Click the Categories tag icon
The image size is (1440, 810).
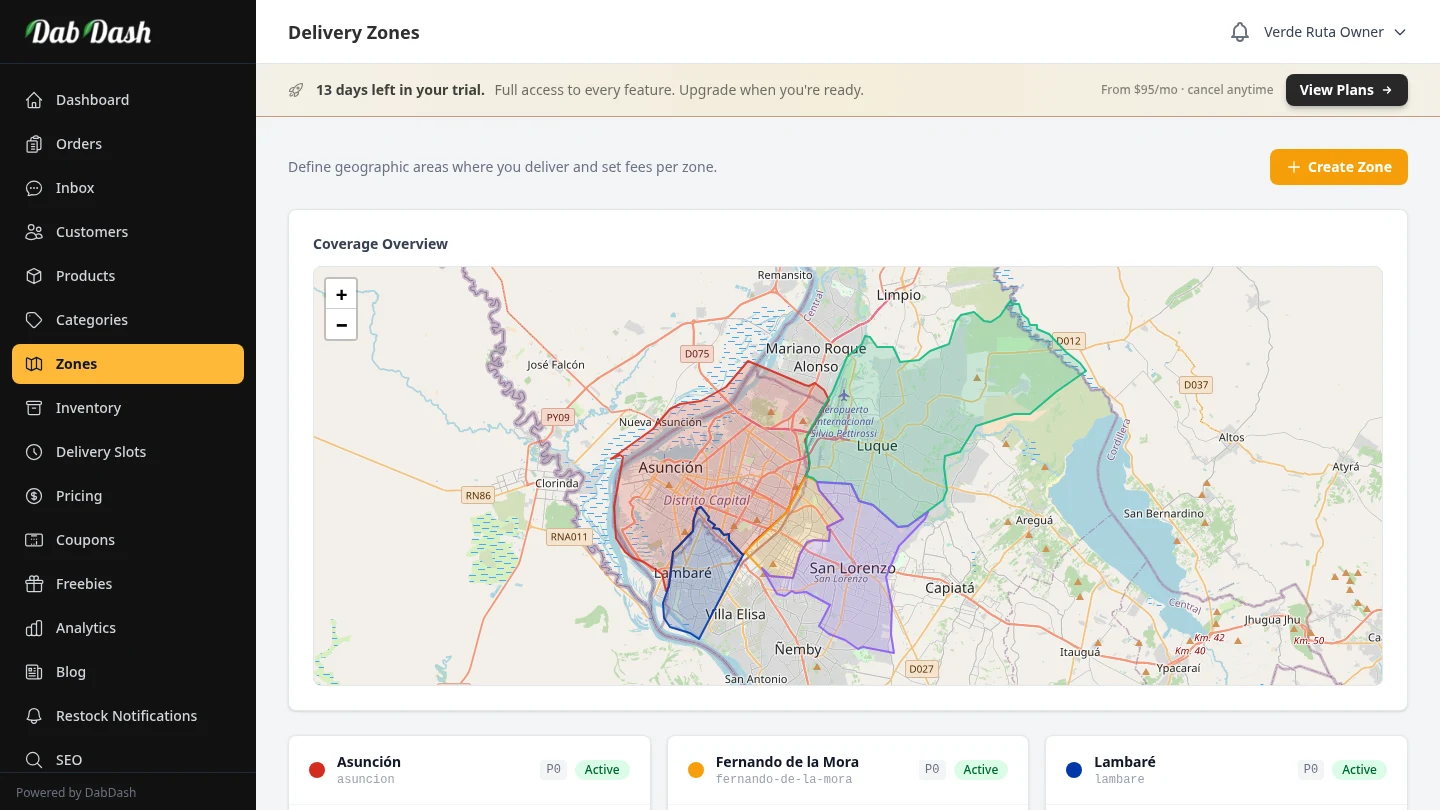tap(34, 320)
